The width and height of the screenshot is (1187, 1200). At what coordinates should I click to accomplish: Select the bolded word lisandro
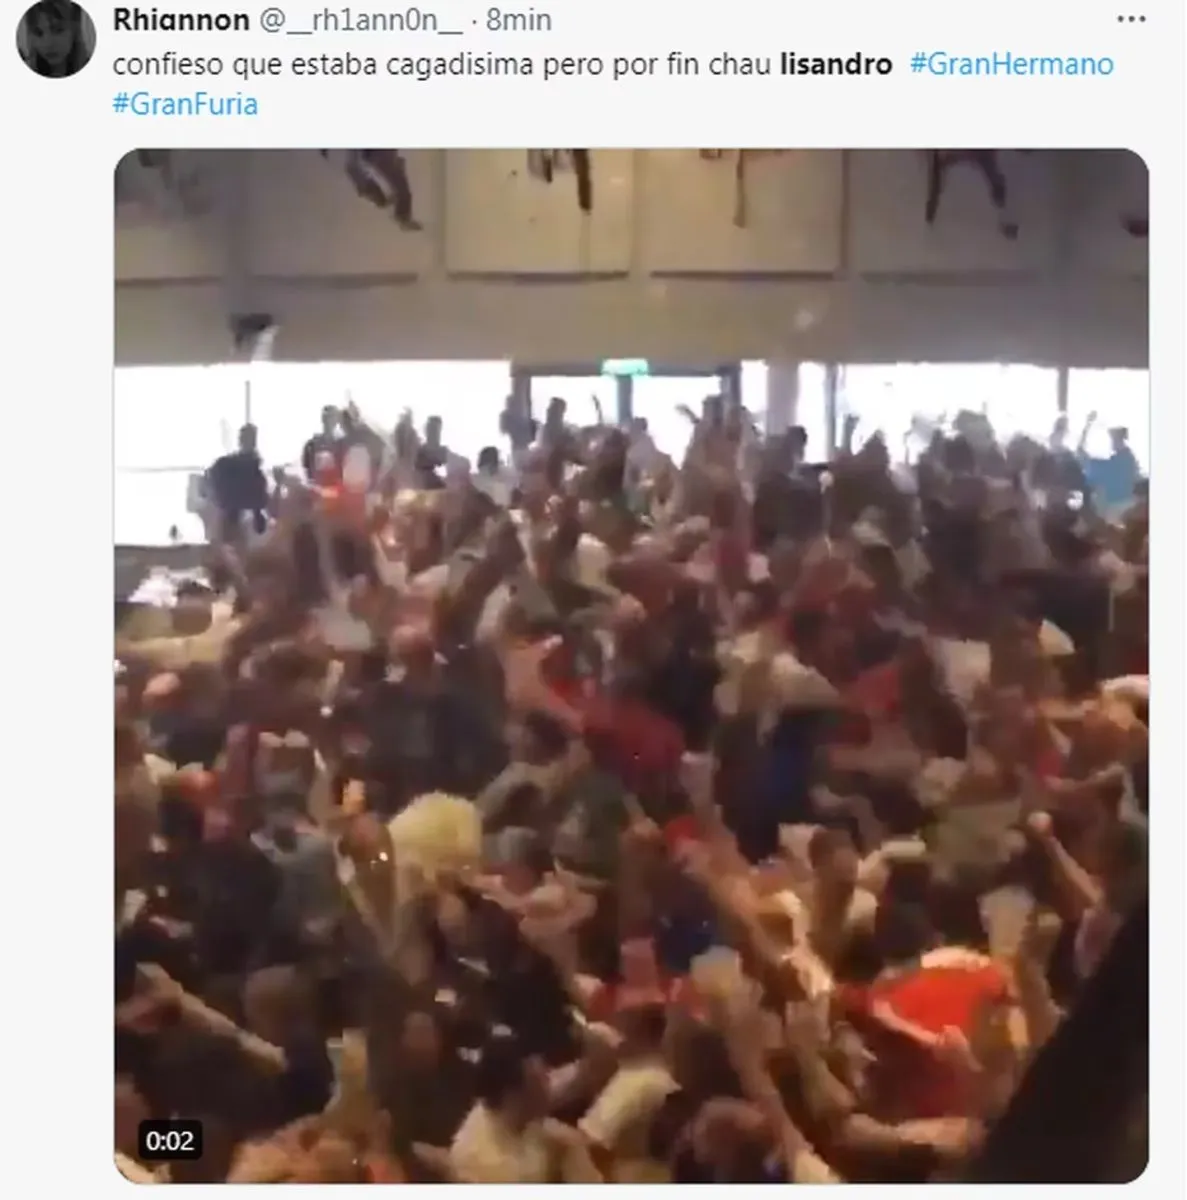(835, 64)
